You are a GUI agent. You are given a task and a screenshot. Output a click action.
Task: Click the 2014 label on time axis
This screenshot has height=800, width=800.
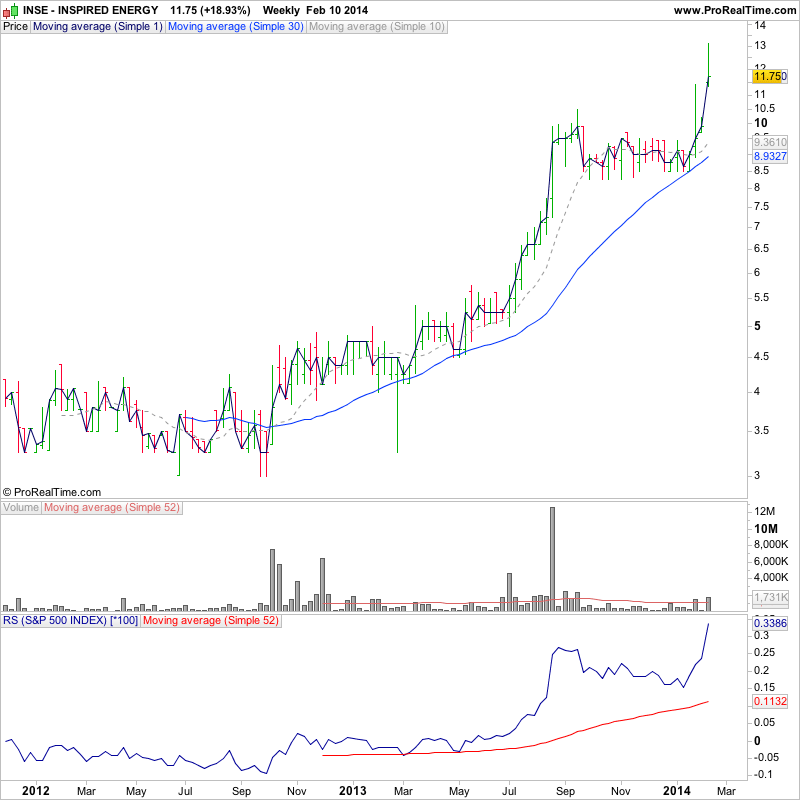coord(677,791)
